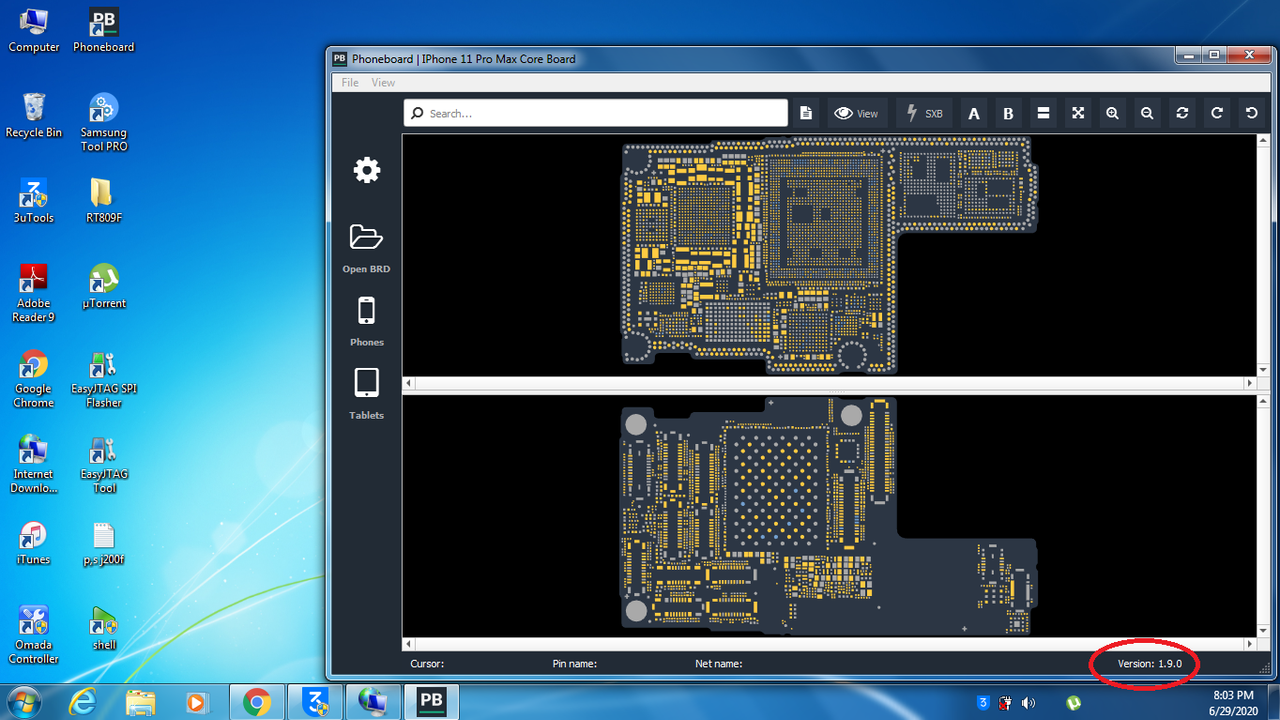
Task: Select the Recycle Bin desktop icon
Action: click(33, 115)
